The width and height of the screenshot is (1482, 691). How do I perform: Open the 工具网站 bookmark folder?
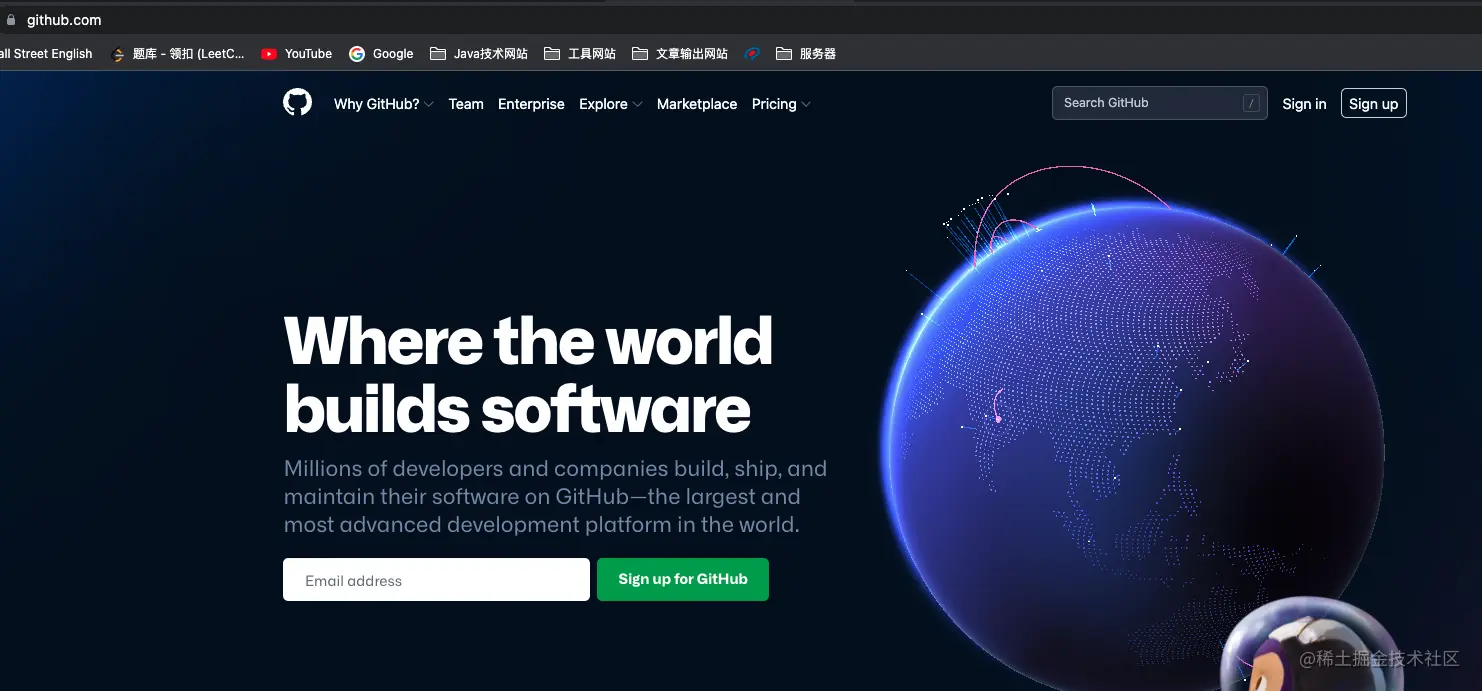click(580, 54)
